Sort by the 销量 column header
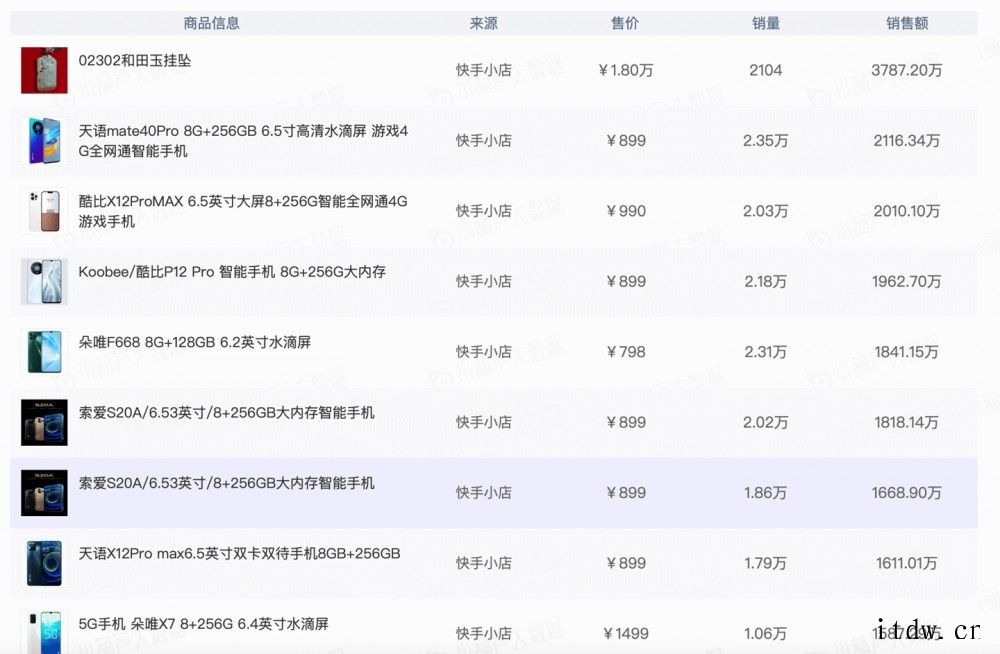The height and width of the screenshot is (654, 1000). 765,24
